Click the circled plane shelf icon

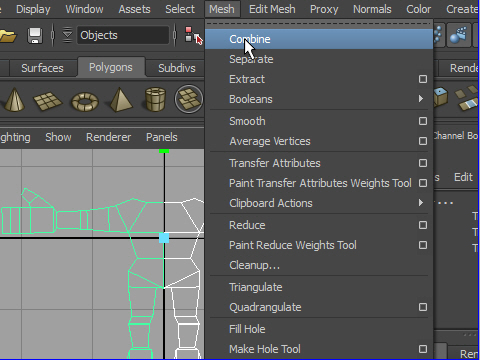(x=189, y=99)
